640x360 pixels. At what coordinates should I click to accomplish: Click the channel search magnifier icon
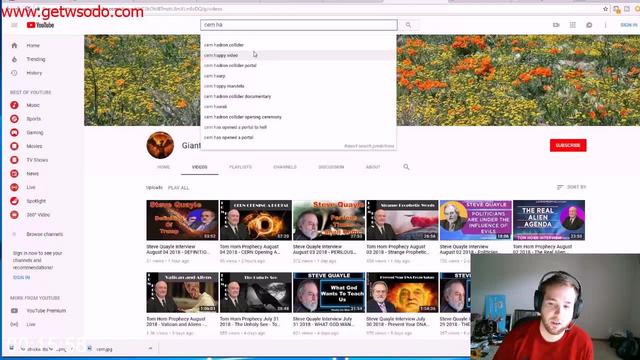[x=406, y=167]
